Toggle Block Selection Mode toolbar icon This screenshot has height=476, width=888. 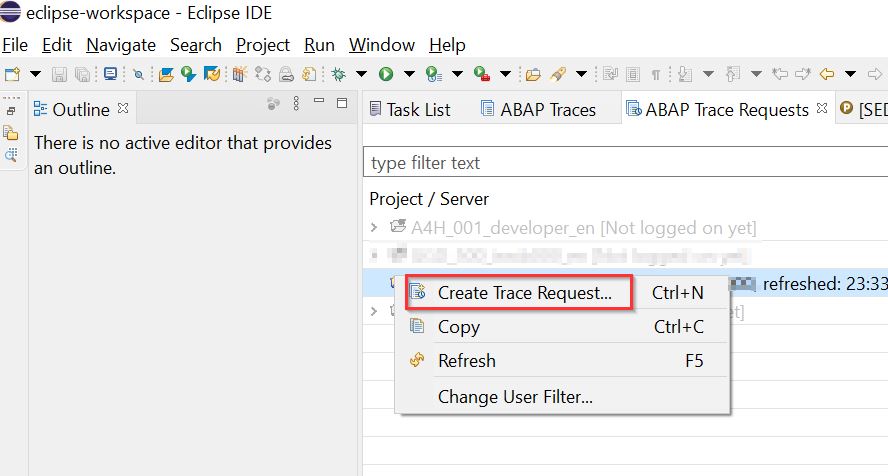[633, 74]
